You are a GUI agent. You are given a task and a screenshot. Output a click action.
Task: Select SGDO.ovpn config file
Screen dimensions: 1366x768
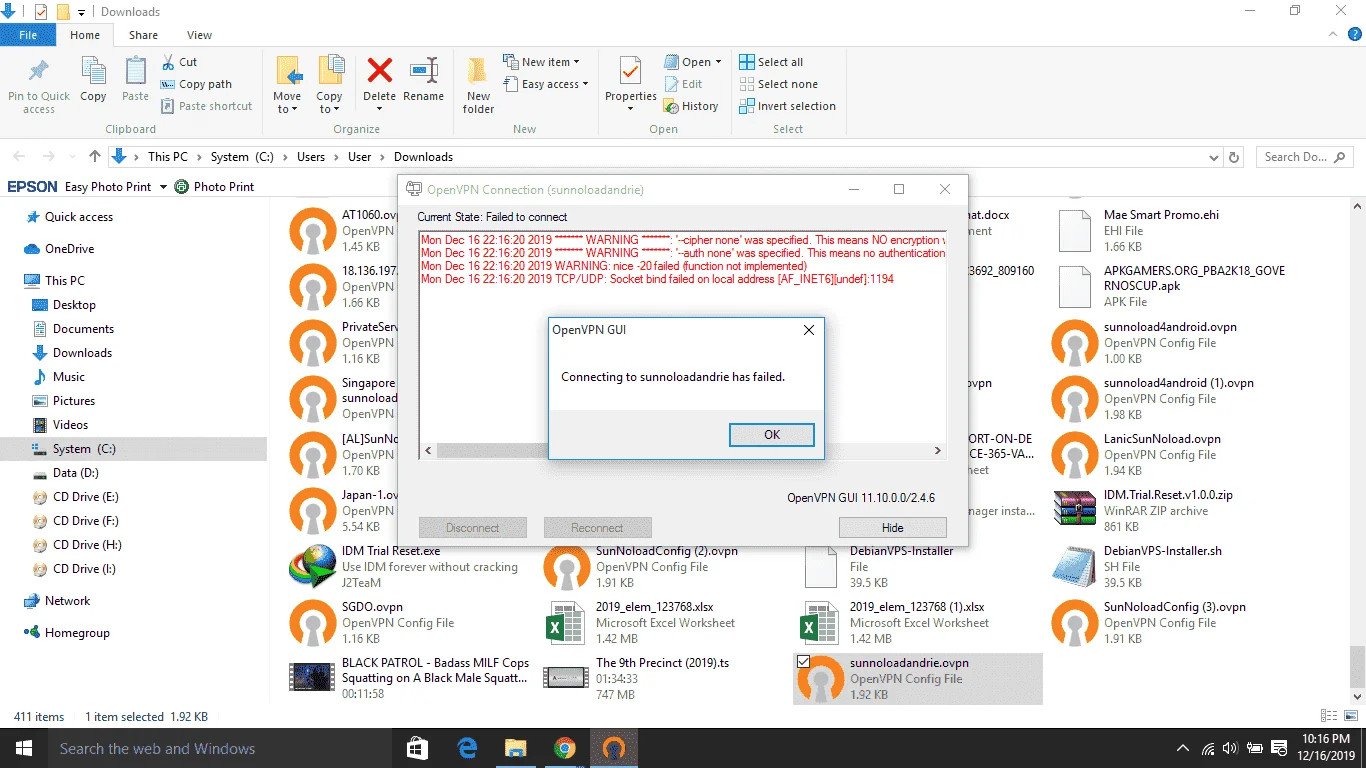[410, 623]
